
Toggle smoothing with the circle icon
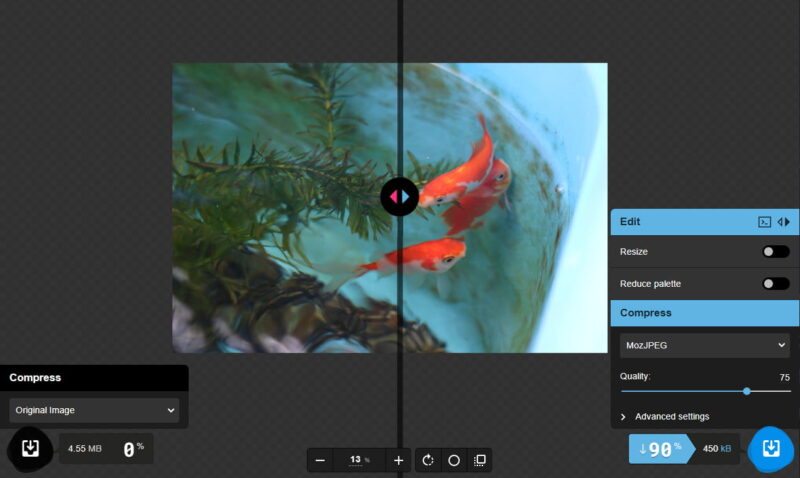click(454, 460)
